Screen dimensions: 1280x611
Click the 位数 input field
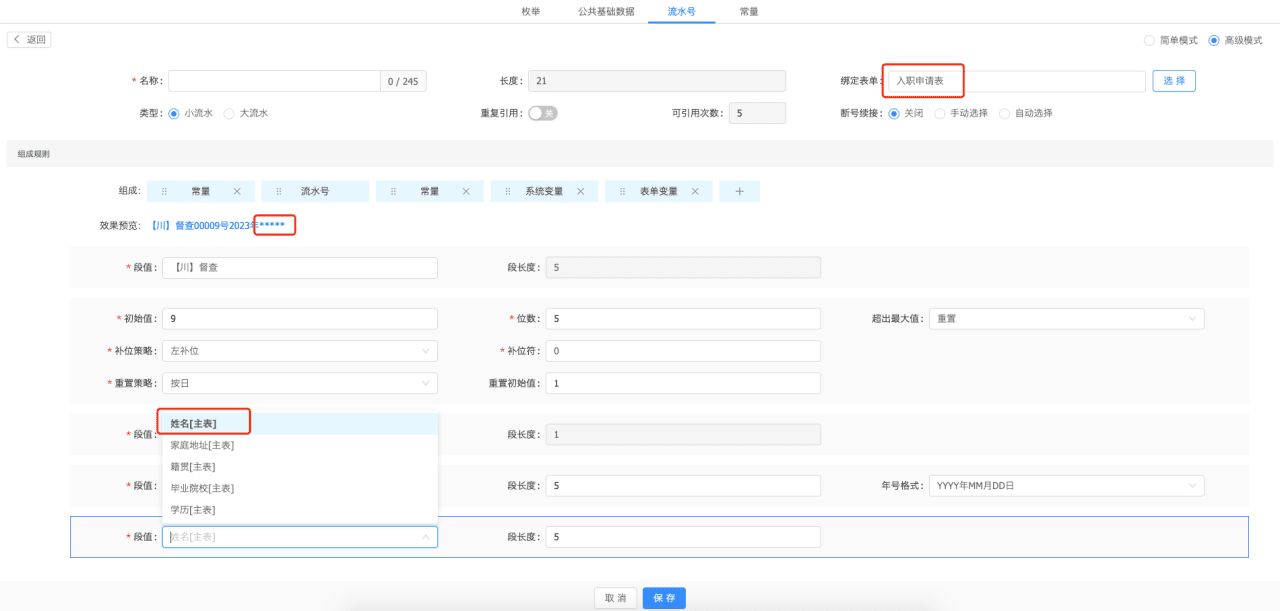tap(683, 319)
